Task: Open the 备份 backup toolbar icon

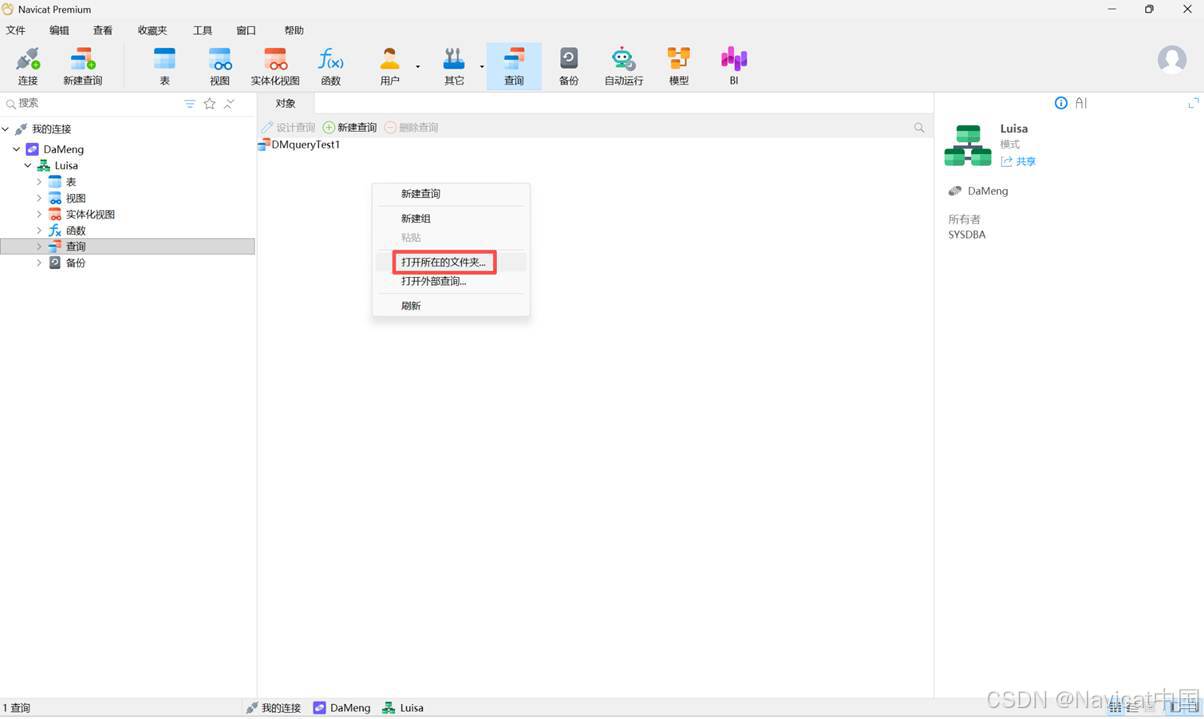Action: (x=569, y=66)
